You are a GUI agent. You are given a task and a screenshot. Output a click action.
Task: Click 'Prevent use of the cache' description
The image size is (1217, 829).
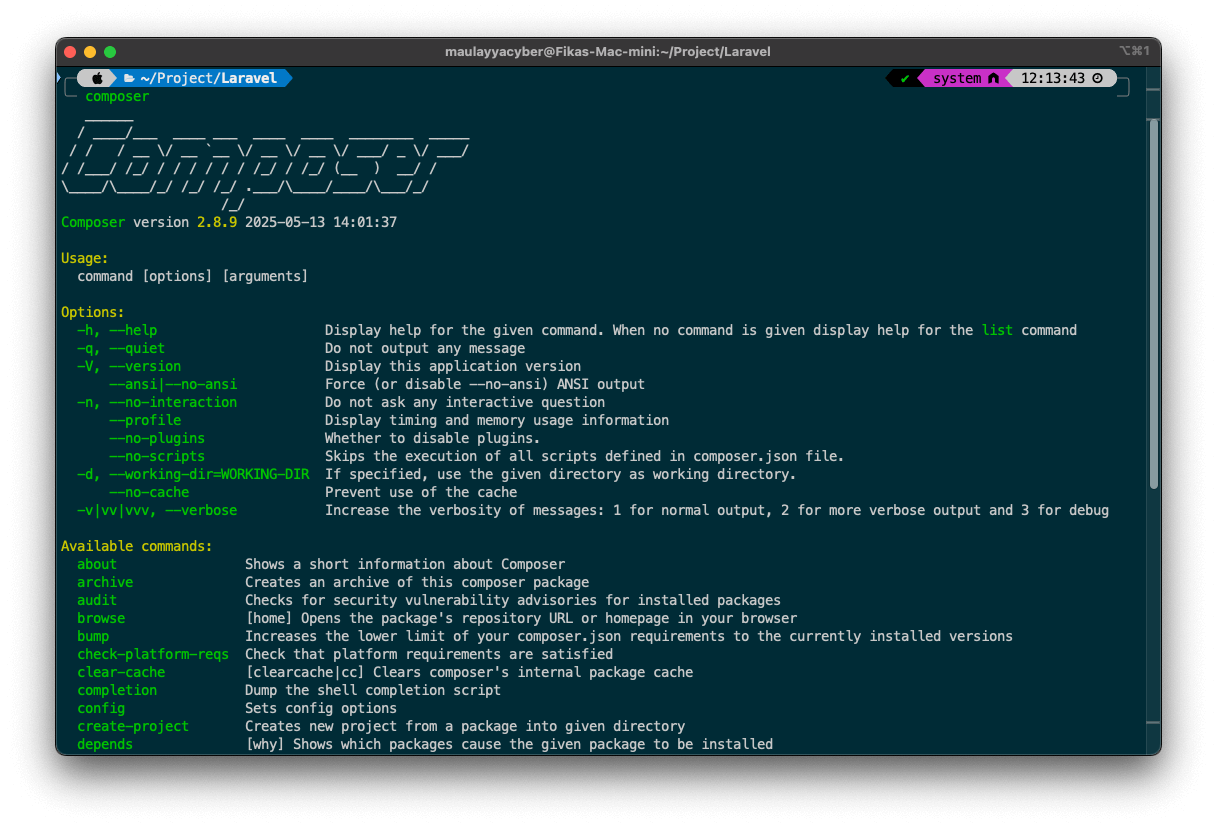(x=421, y=492)
